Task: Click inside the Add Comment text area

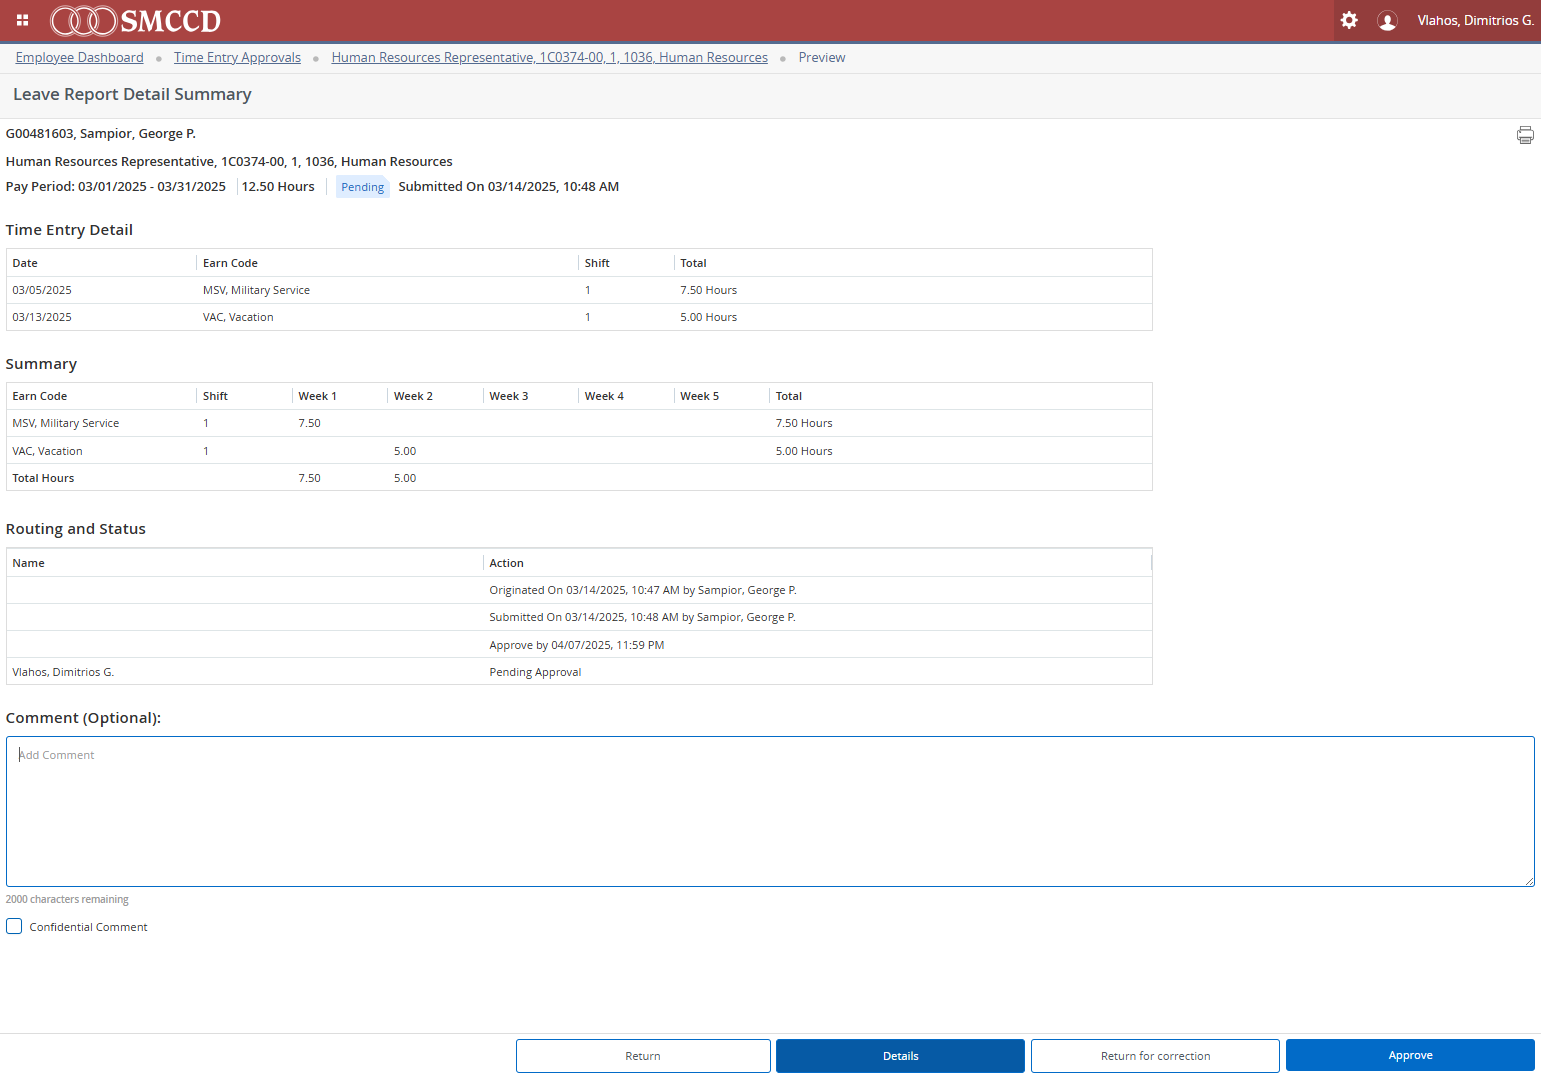Action: point(770,811)
